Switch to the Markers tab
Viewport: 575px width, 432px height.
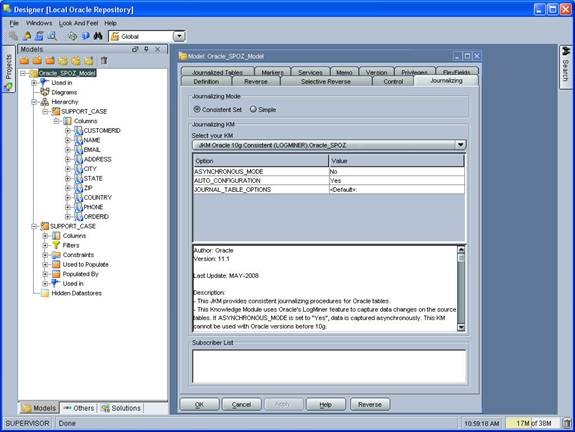(x=272, y=72)
